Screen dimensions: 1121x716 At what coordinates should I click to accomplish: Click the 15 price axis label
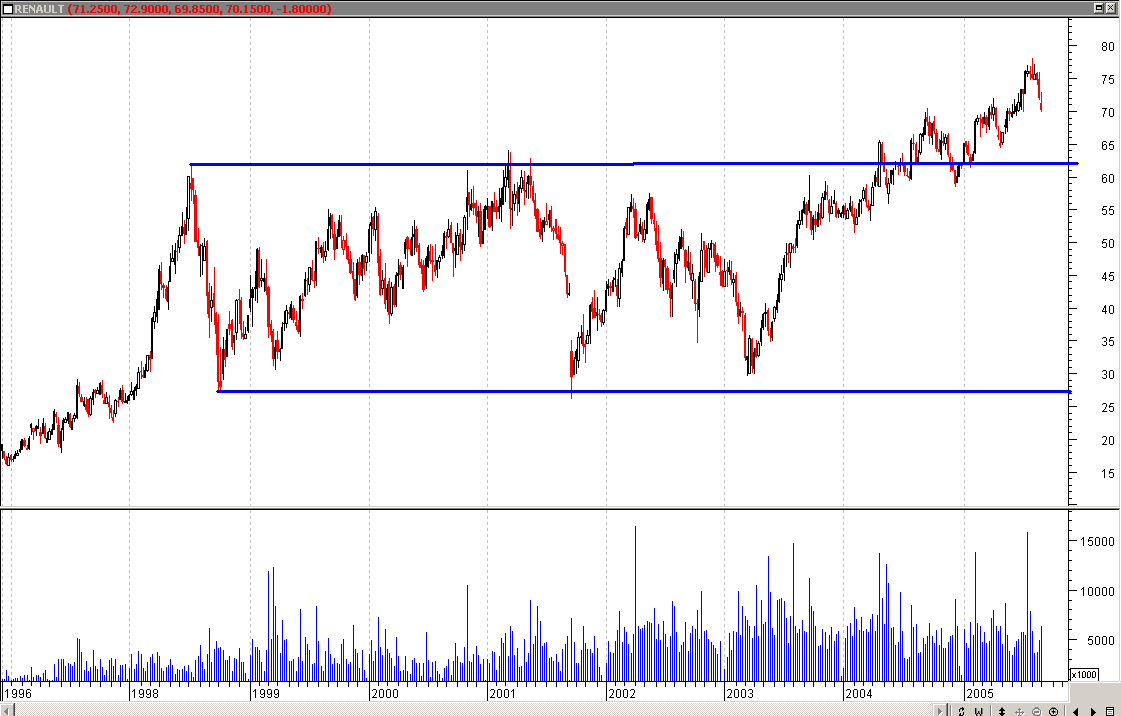point(1107,474)
